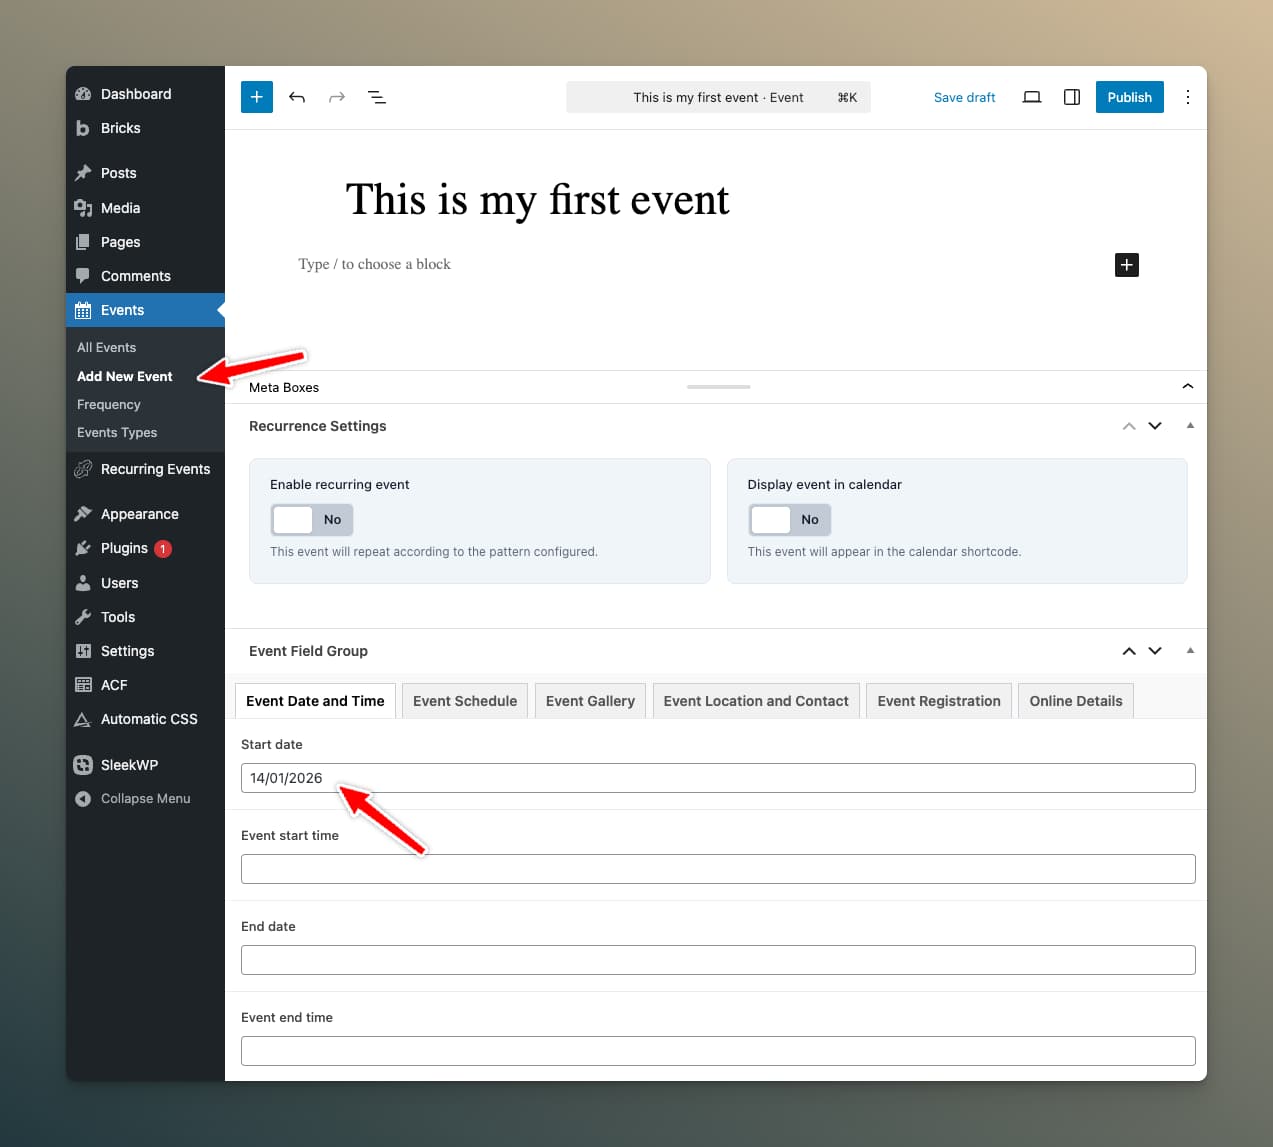Image resolution: width=1273 pixels, height=1147 pixels.
Task: Collapse the Event Field Group panel
Action: [x=1189, y=651]
